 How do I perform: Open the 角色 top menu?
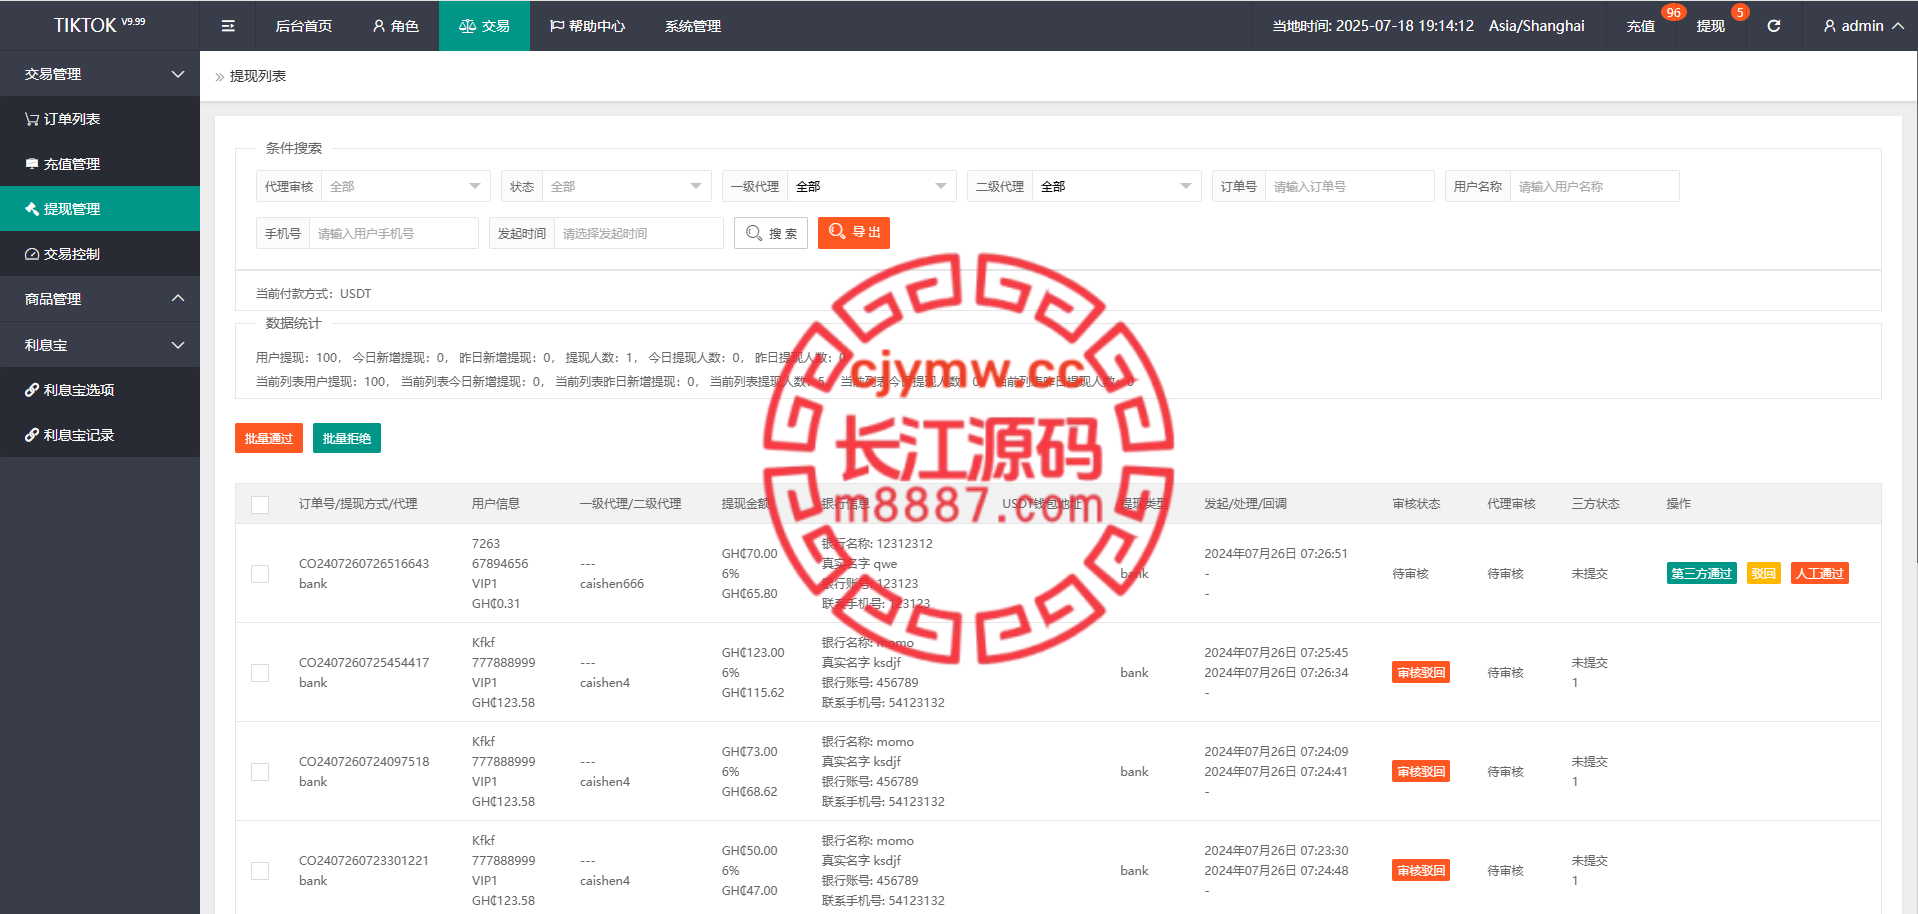click(x=395, y=26)
